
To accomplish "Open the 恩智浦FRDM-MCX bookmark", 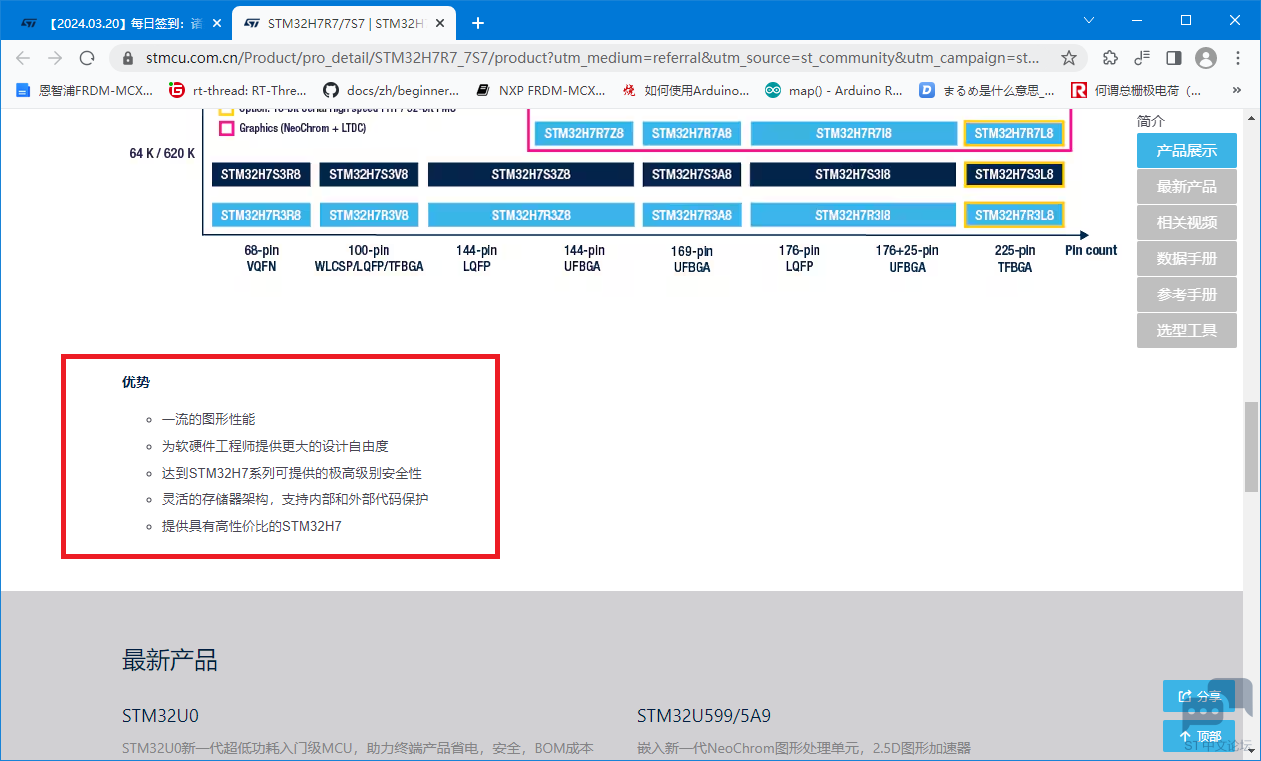I will 85,90.
